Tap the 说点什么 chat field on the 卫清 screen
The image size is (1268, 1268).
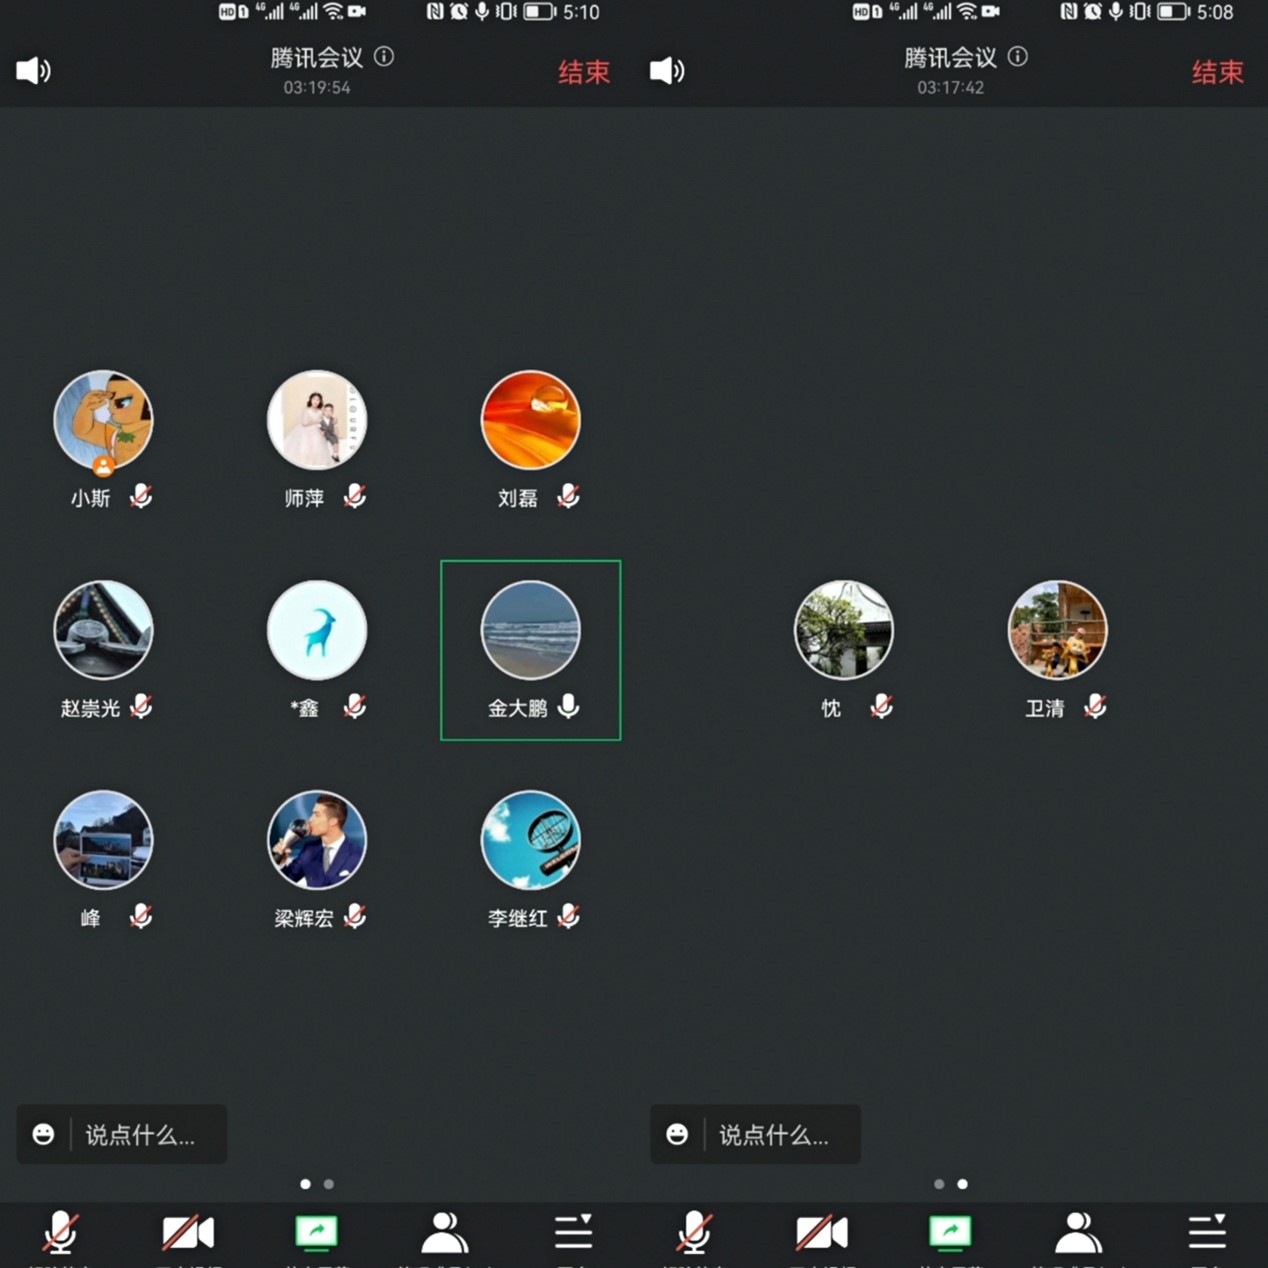(x=774, y=1135)
